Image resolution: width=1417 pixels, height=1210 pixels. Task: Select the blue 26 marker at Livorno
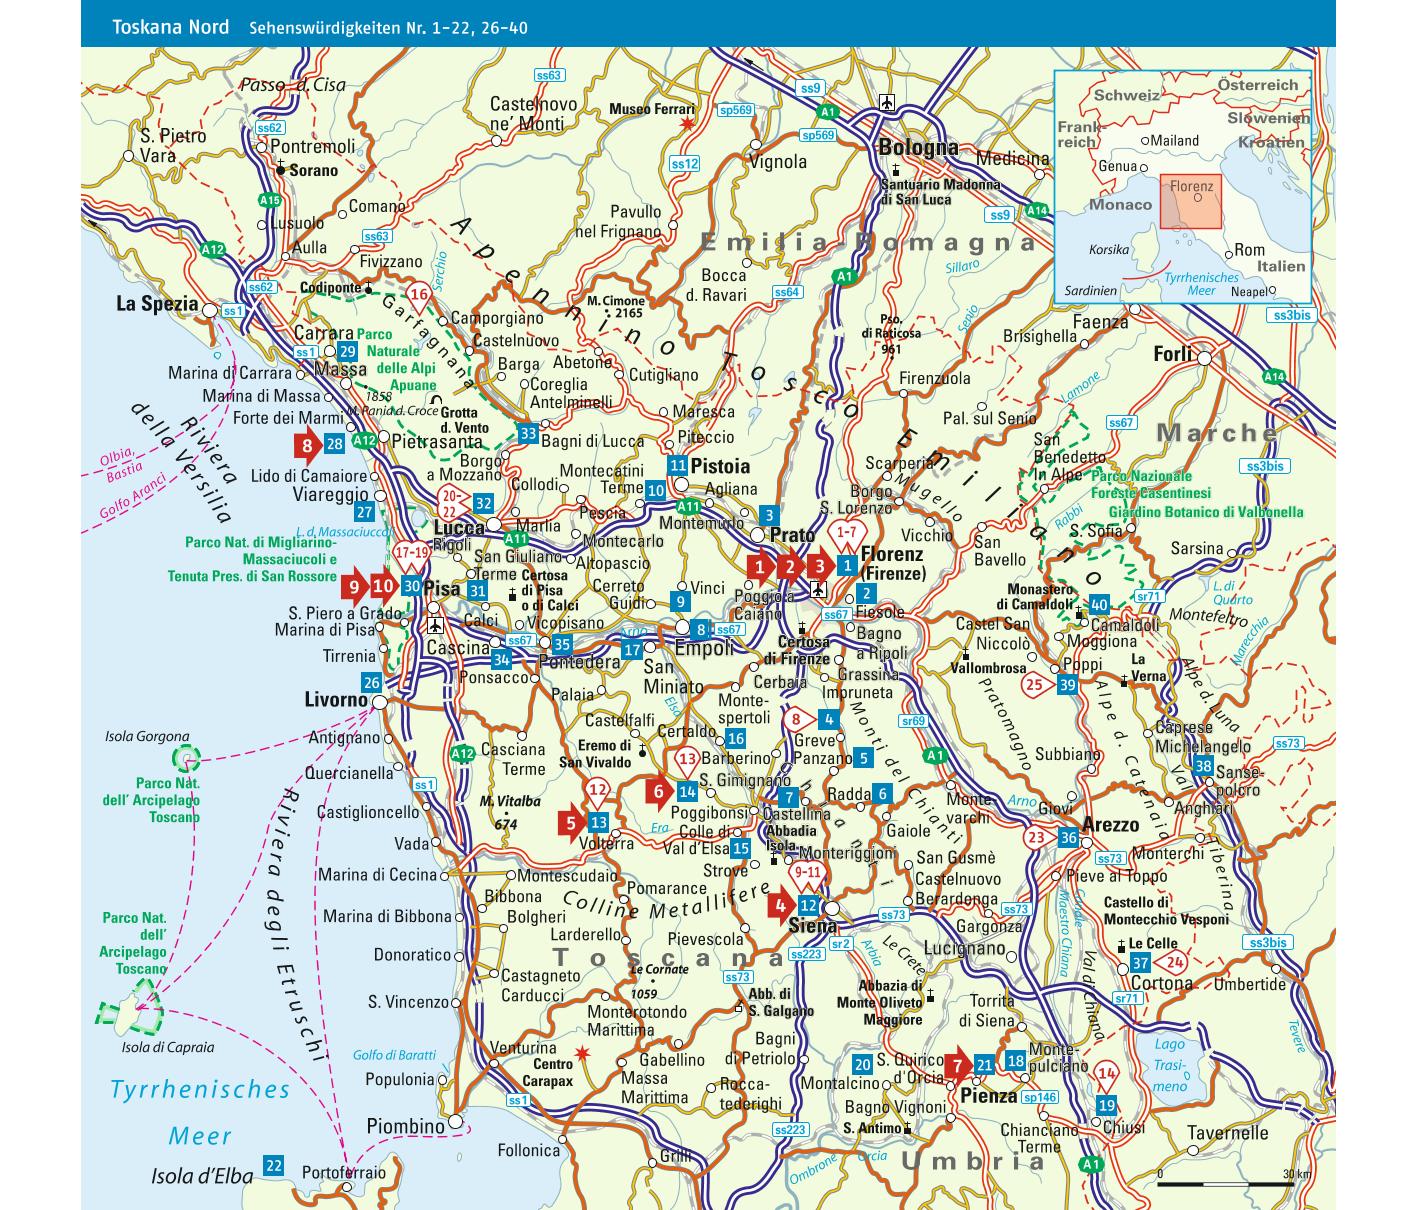pyautogui.click(x=372, y=683)
